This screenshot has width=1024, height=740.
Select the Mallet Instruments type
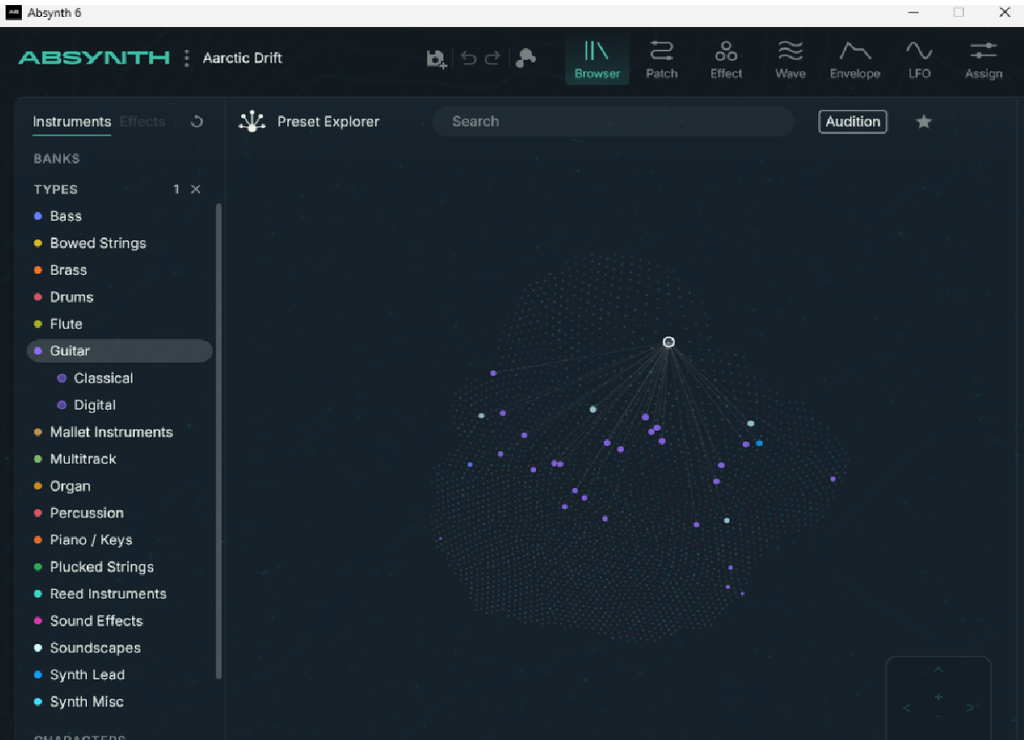[x=120, y=432]
